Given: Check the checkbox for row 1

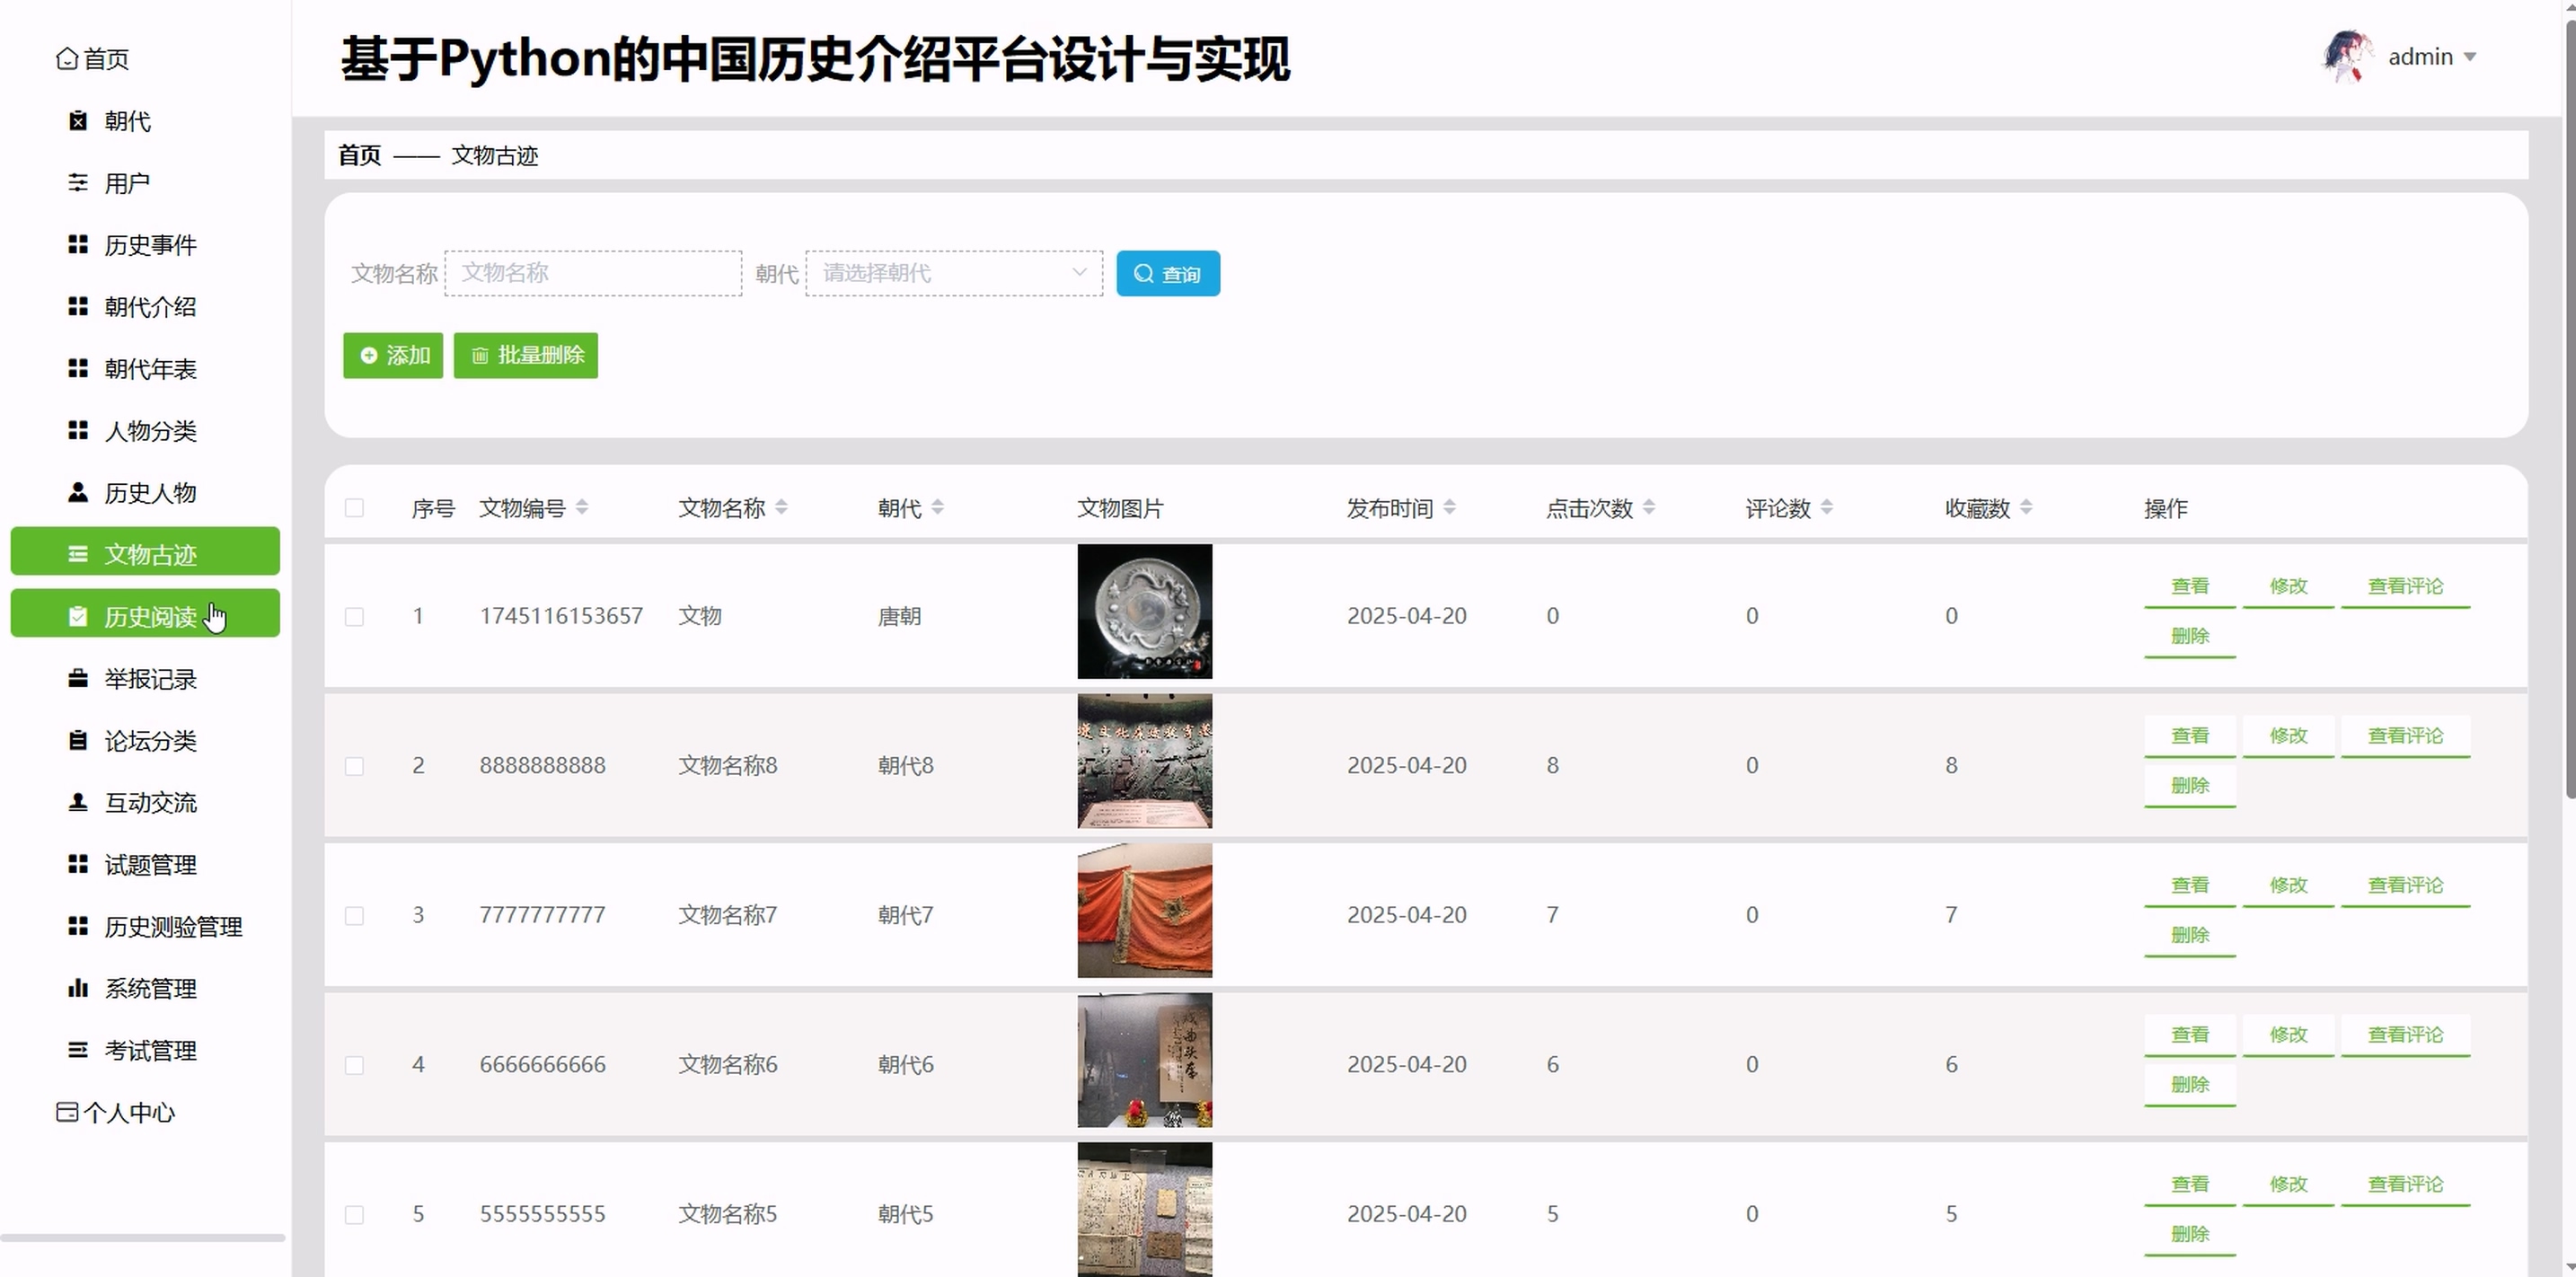Looking at the screenshot, I should [x=354, y=617].
